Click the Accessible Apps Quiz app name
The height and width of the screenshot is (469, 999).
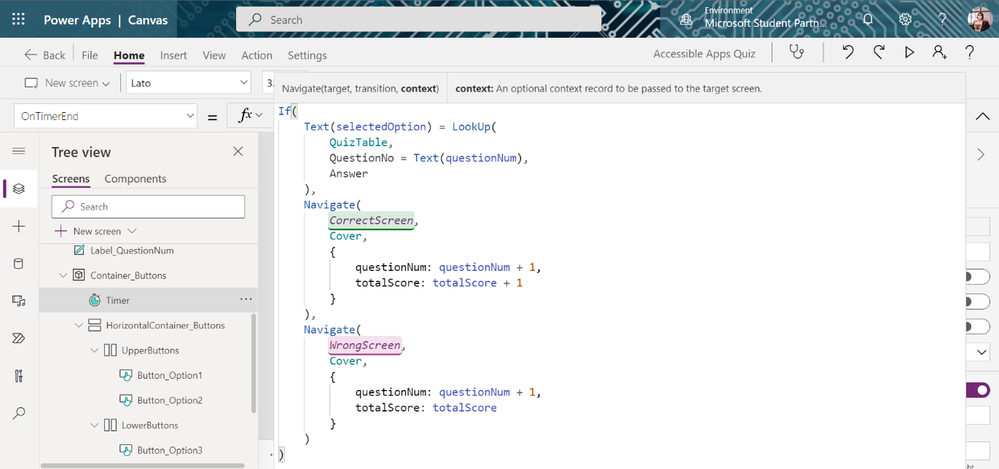pos(704,54)
